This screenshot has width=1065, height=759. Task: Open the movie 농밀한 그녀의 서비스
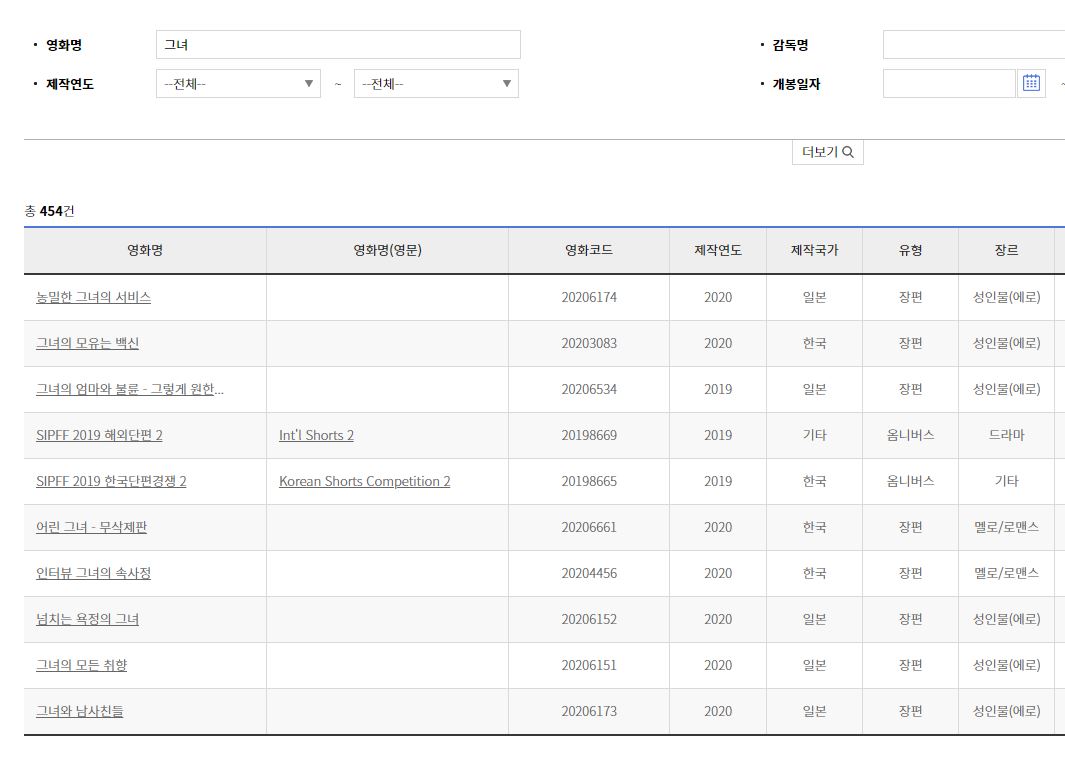93,298
